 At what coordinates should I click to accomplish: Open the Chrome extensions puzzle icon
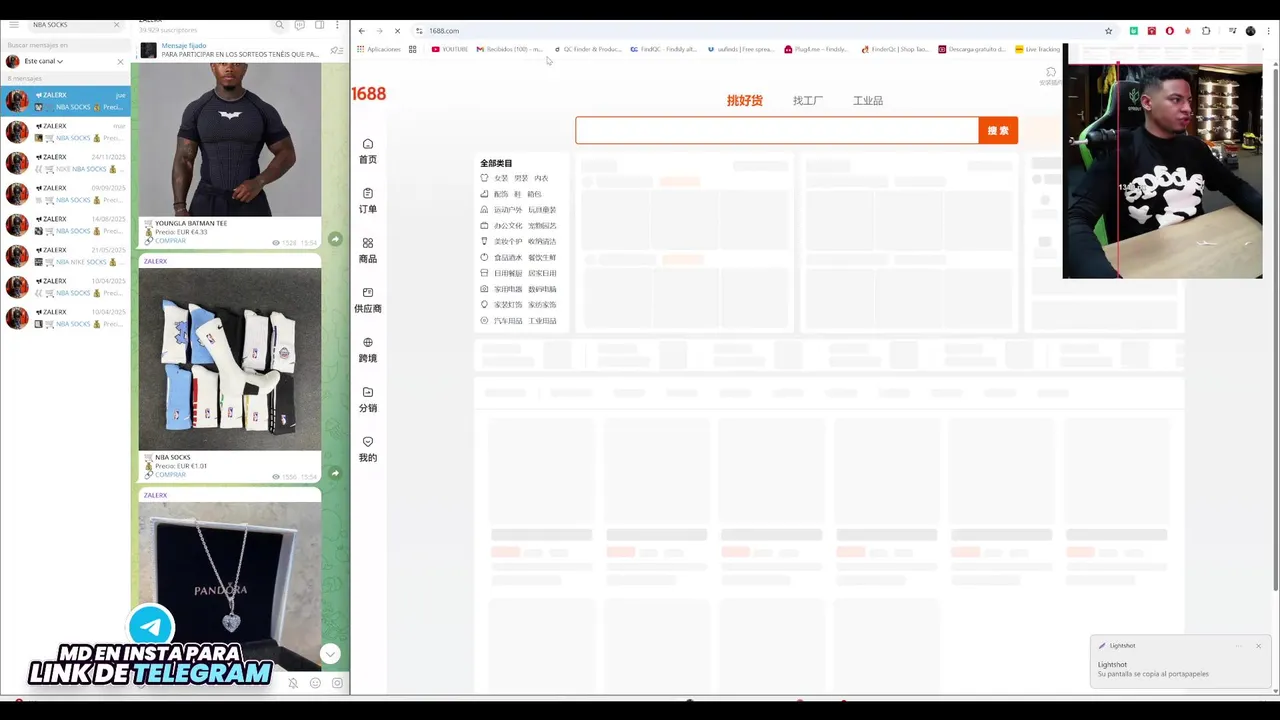1206,31
